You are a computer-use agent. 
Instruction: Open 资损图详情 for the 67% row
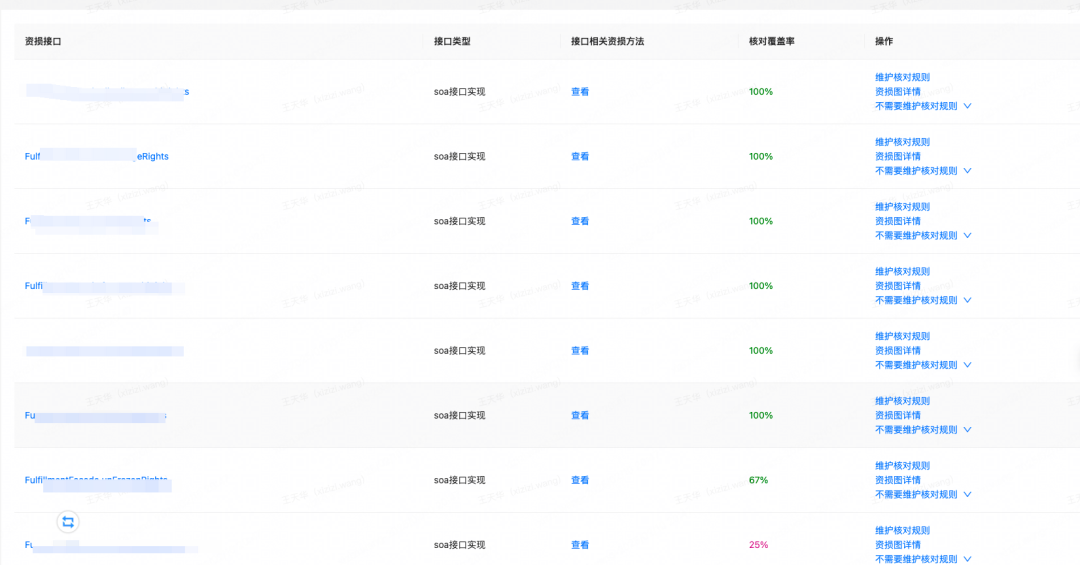point(897,480)
